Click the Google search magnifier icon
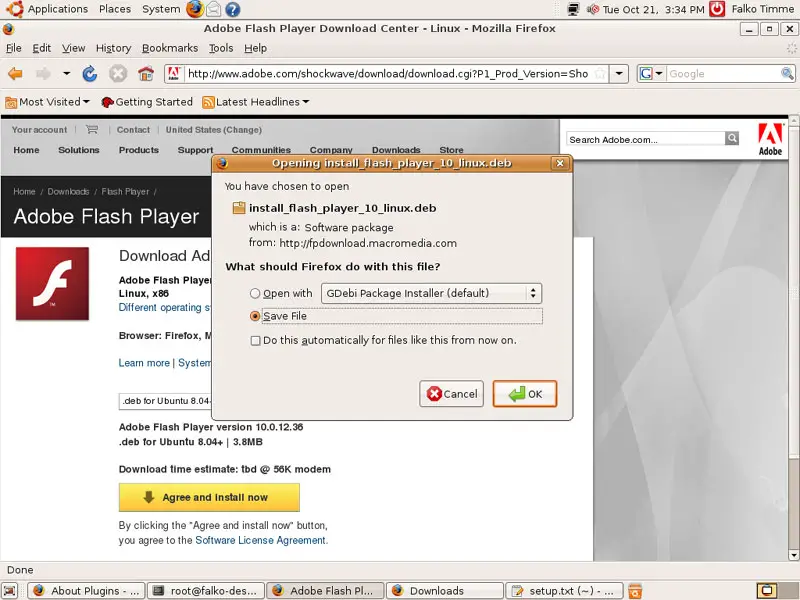Screen dimensions: 800x600 pyautogui.click(x=787, y=74)
